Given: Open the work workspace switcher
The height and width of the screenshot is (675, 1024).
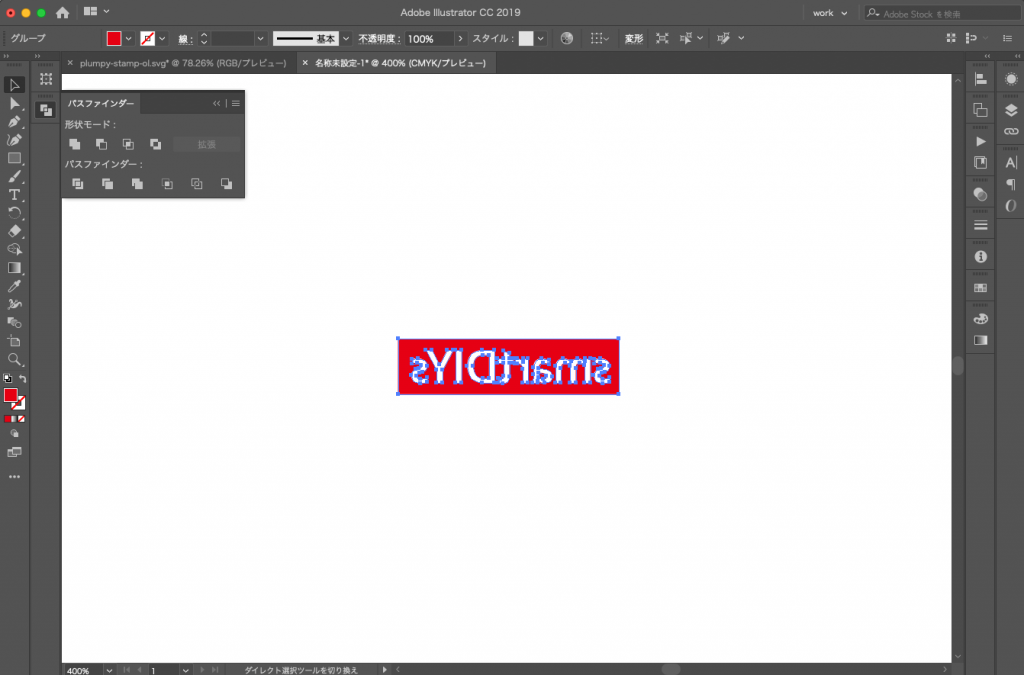Looking at the screenshot, I should tap(829, 13).
